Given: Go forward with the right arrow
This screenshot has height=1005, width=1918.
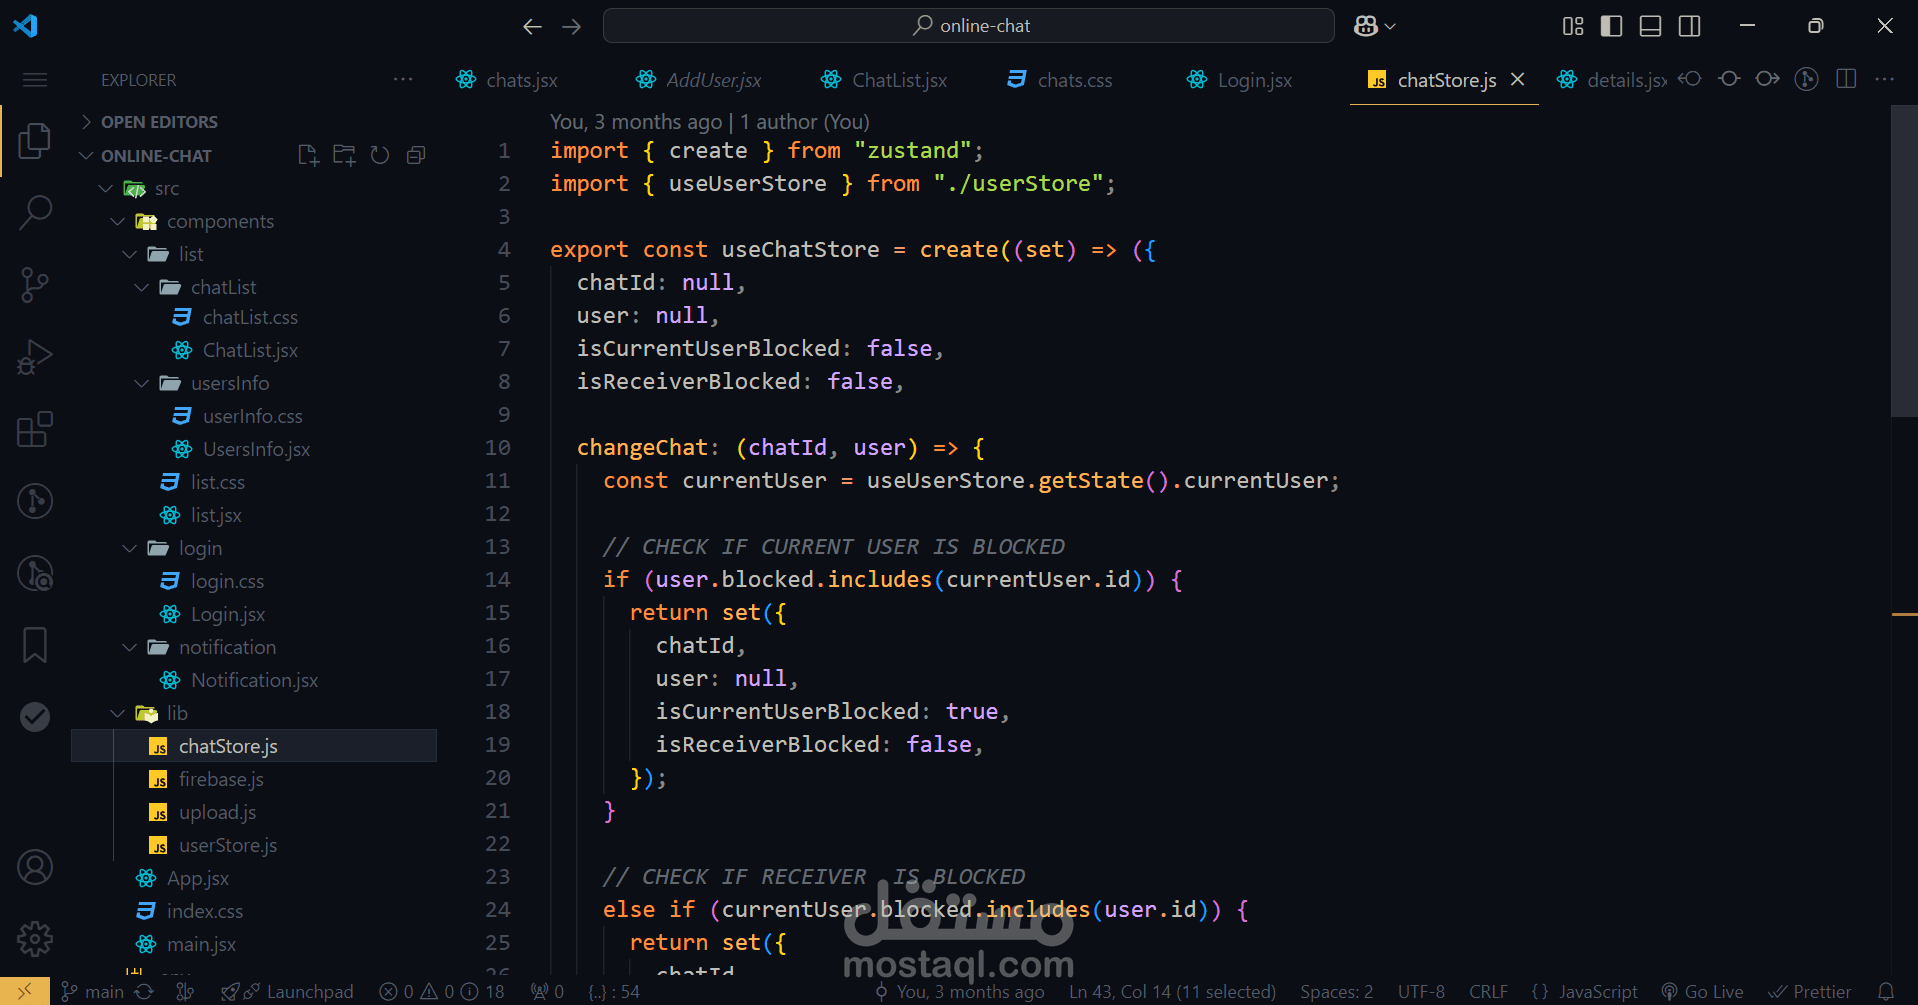Looking at the screenshot, I should (571, 26).
